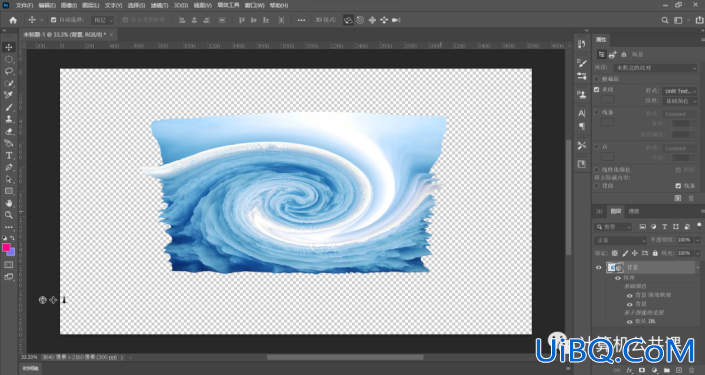Open the 预设 preset dropdown
Viewport: 705px width, 375px height.
655,68
